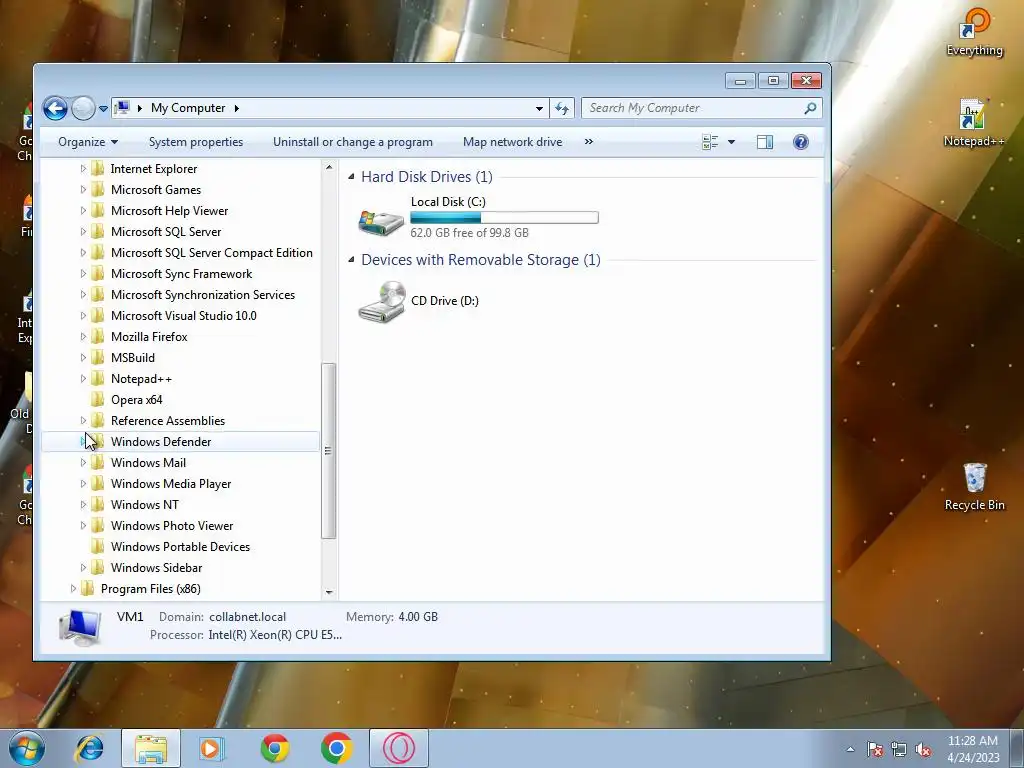Screen dimensions: 1024x768
Task: Open System properties
Action: [196, 142]
